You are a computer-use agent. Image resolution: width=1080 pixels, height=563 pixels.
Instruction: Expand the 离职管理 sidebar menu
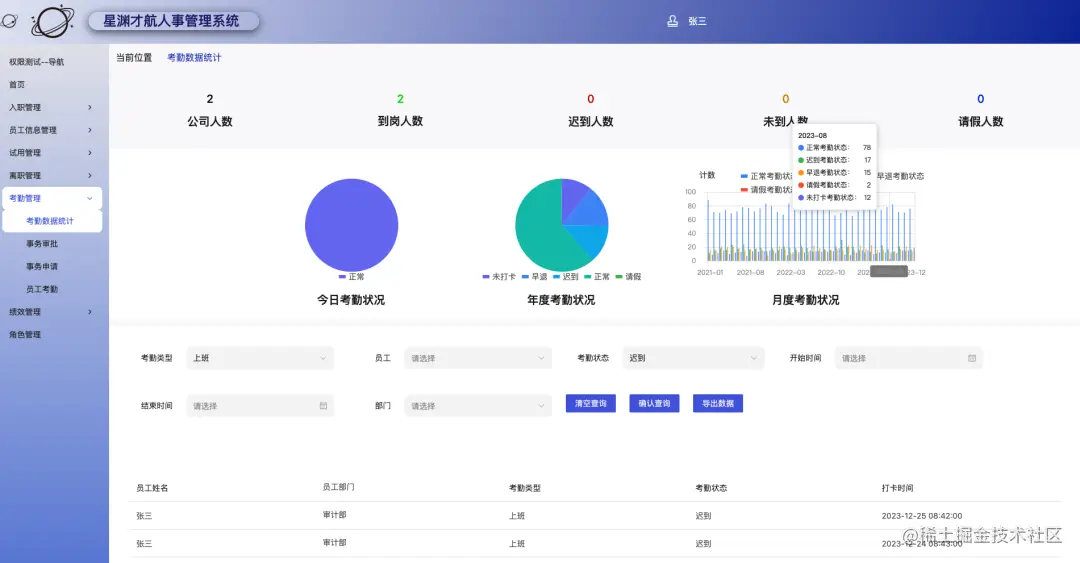tap(50, 176)
